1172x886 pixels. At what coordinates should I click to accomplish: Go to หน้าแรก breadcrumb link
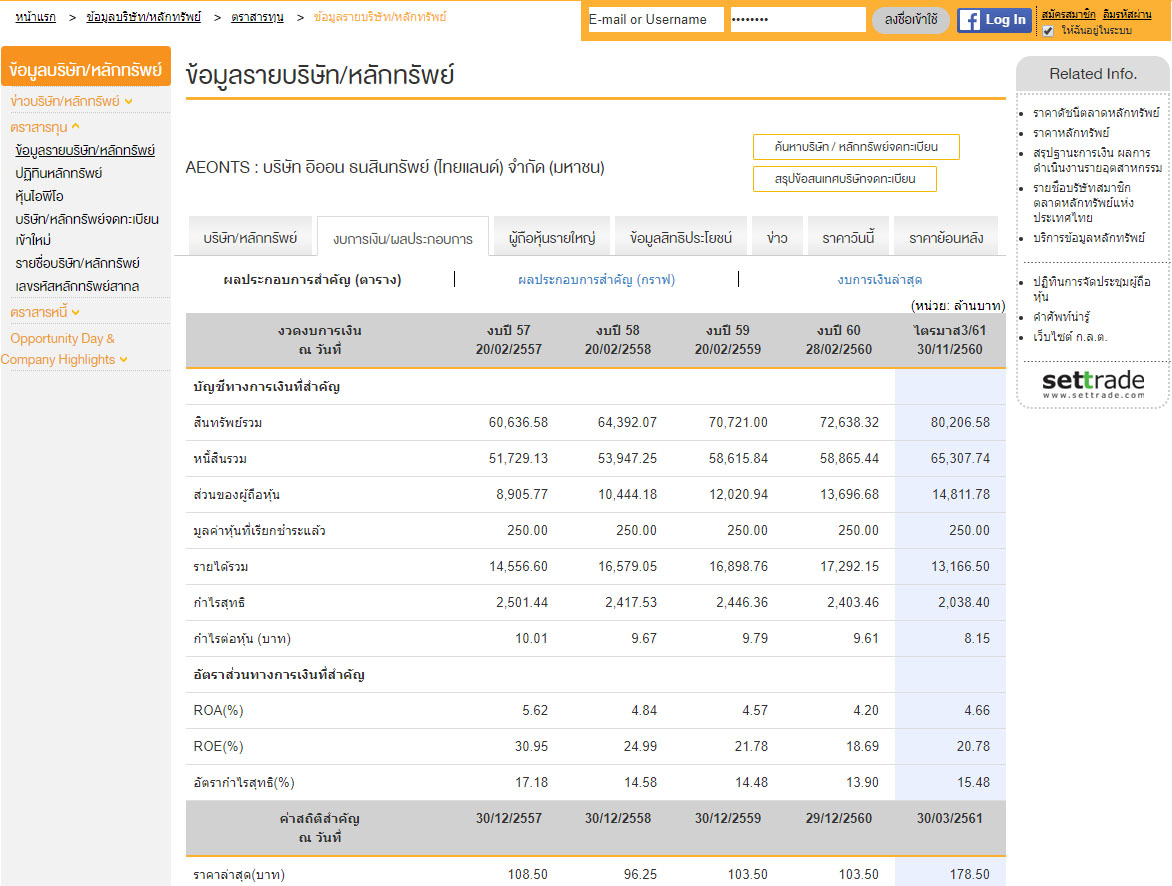35,16
